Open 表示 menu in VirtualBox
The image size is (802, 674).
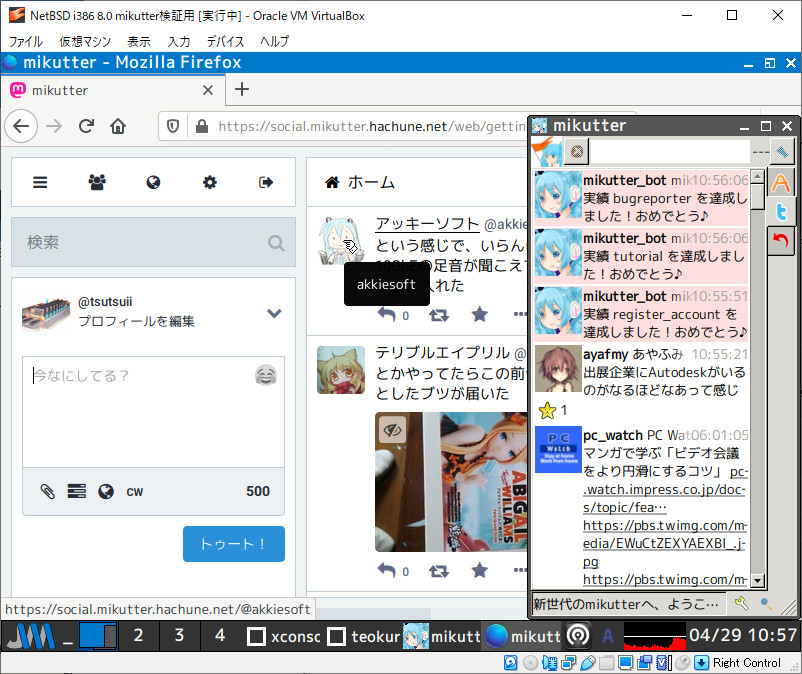pos(139,41)
